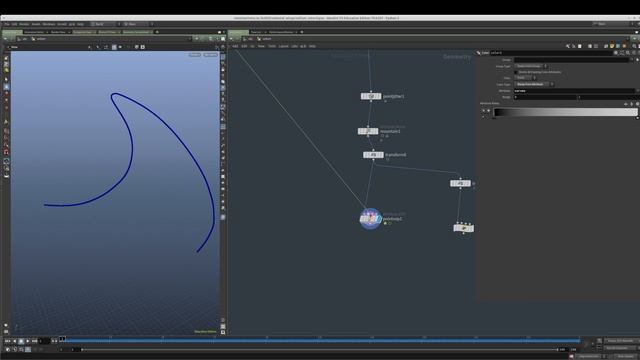Open the File menu
Viewport: 640px width, 360px height.
7,24
